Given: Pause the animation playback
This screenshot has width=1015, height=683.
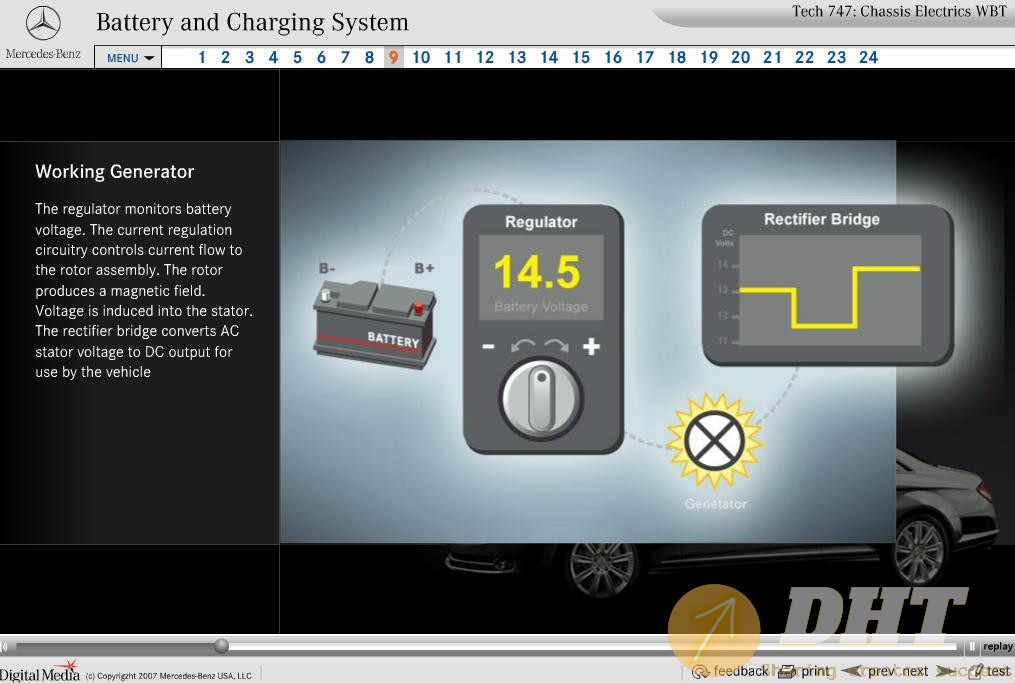Looking at the screenshot, I should coord(972,646).
